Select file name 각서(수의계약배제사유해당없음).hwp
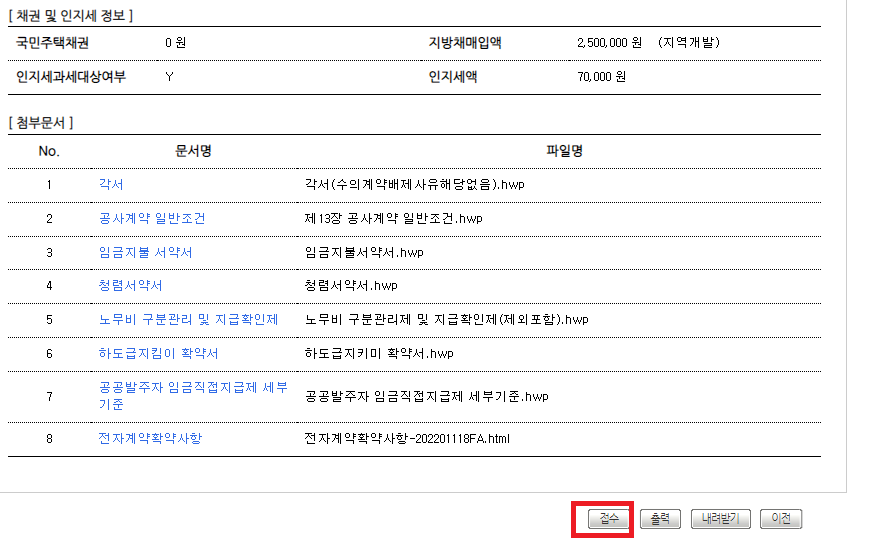This screenshot has height=544, width=881. (x=415, y=184)
